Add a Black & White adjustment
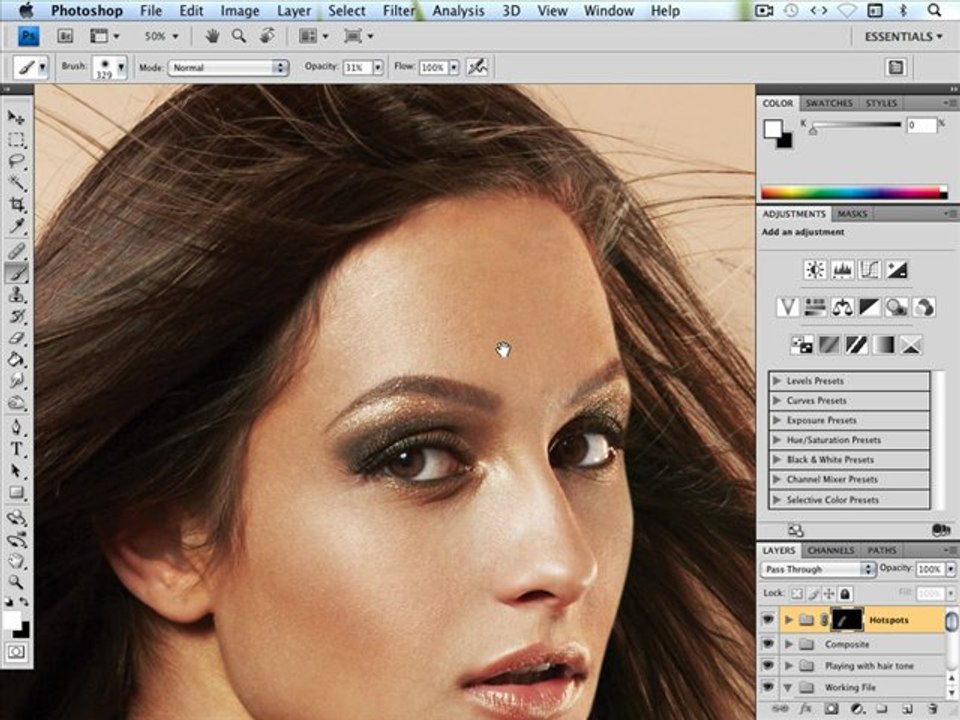 (x=869, y=307)
